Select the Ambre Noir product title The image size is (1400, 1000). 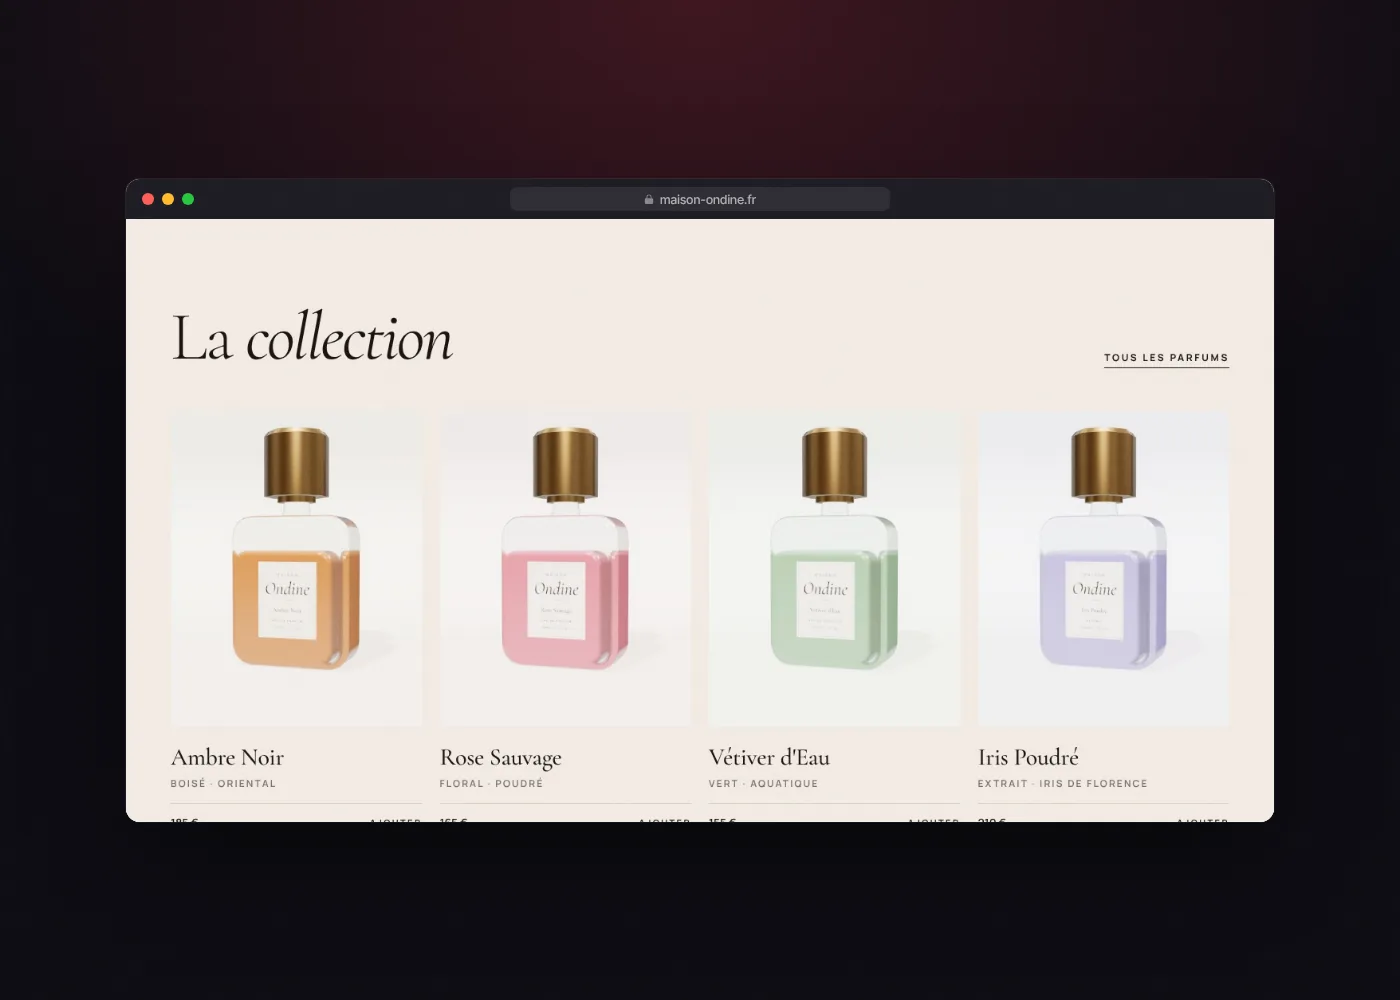pos(227,757)
